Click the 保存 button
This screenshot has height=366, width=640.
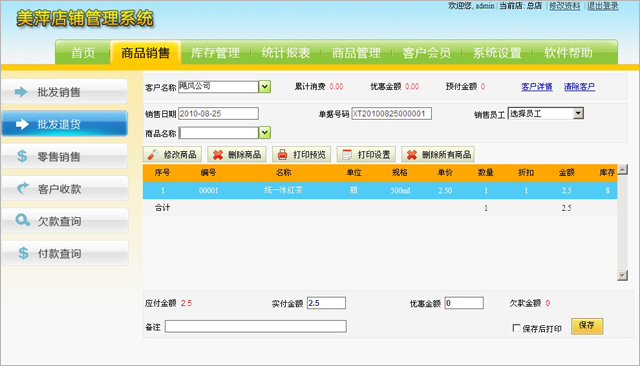click(x=587, y=326)
